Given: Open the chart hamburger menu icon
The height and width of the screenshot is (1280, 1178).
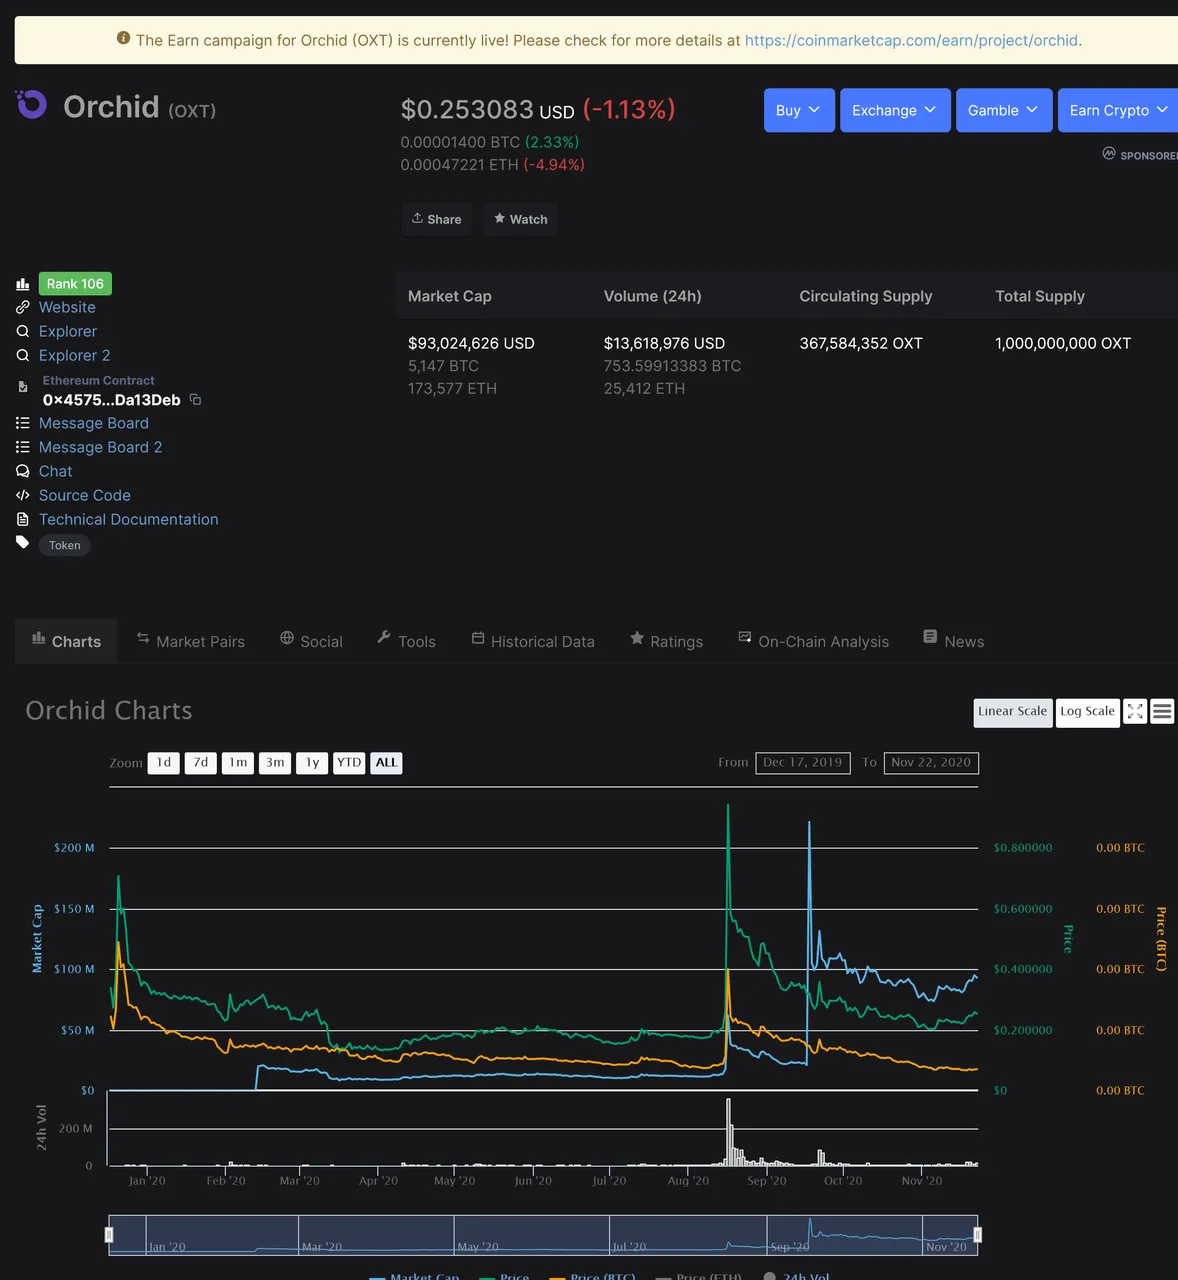Looking at the screenshot, I should tap(1162, 711).
